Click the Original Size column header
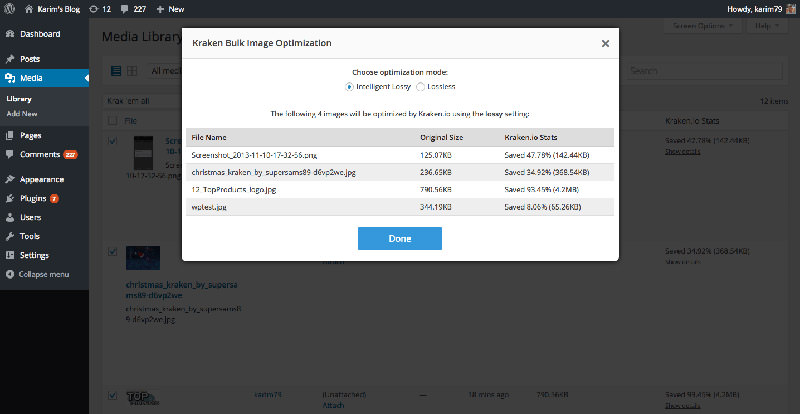The width and height of the screenshot is (800, 414). pyautogui.click(x=441, y=137)
